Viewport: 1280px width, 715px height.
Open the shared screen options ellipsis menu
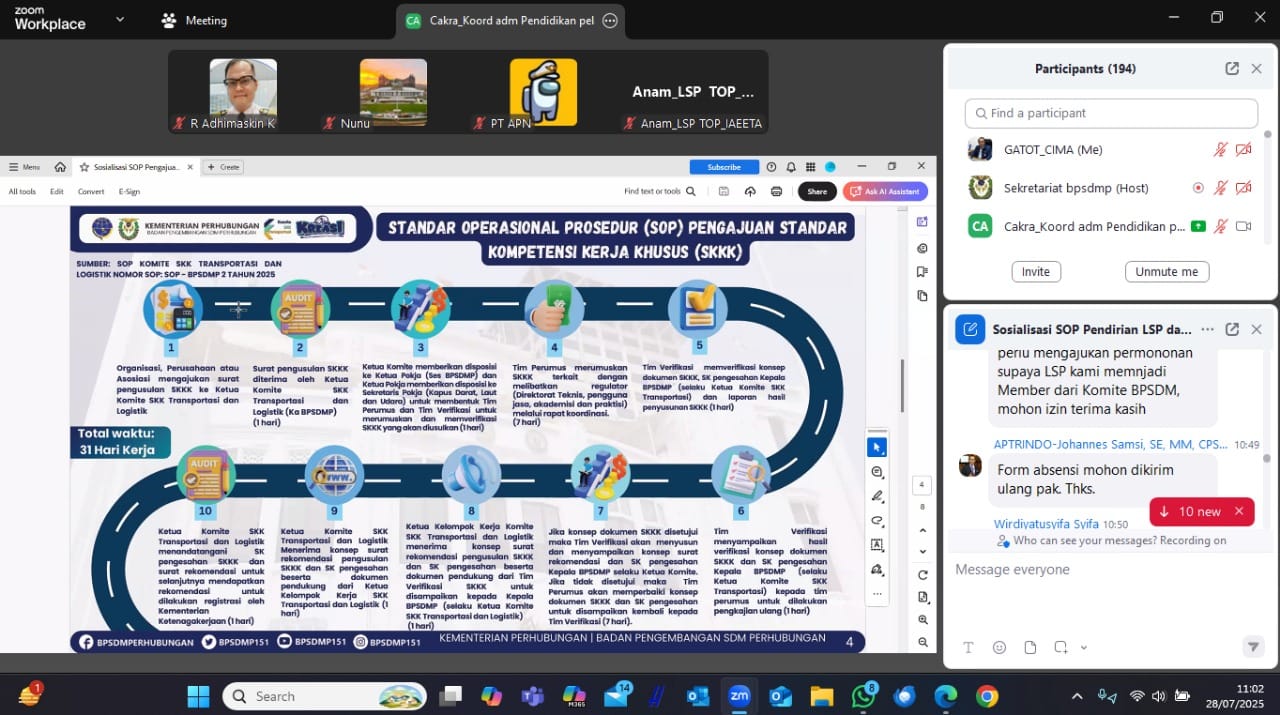click(x=610, y=20)
